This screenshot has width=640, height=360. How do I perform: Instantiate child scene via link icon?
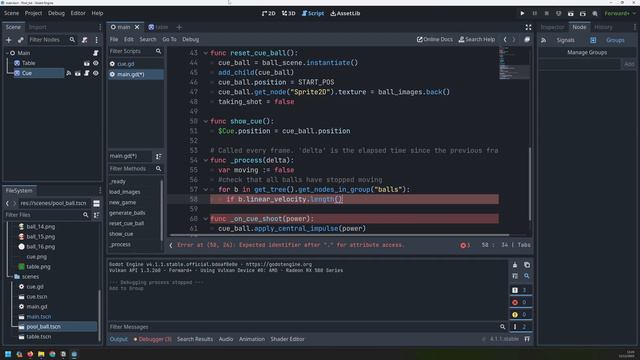[21, 40]
